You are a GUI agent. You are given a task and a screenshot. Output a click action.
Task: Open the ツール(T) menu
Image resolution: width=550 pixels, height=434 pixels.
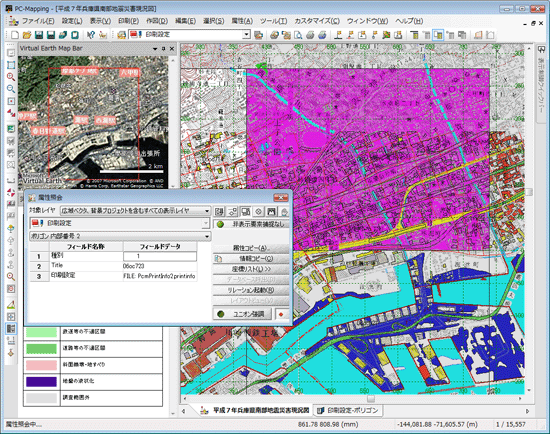274,21
